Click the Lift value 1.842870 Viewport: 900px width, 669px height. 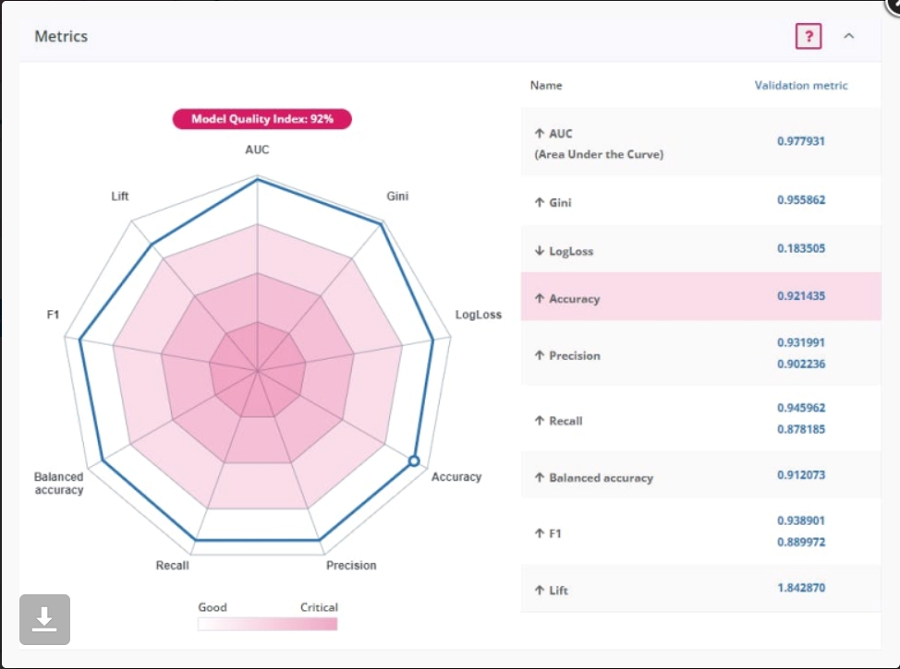pyautogui.click(x=800, y=588)
